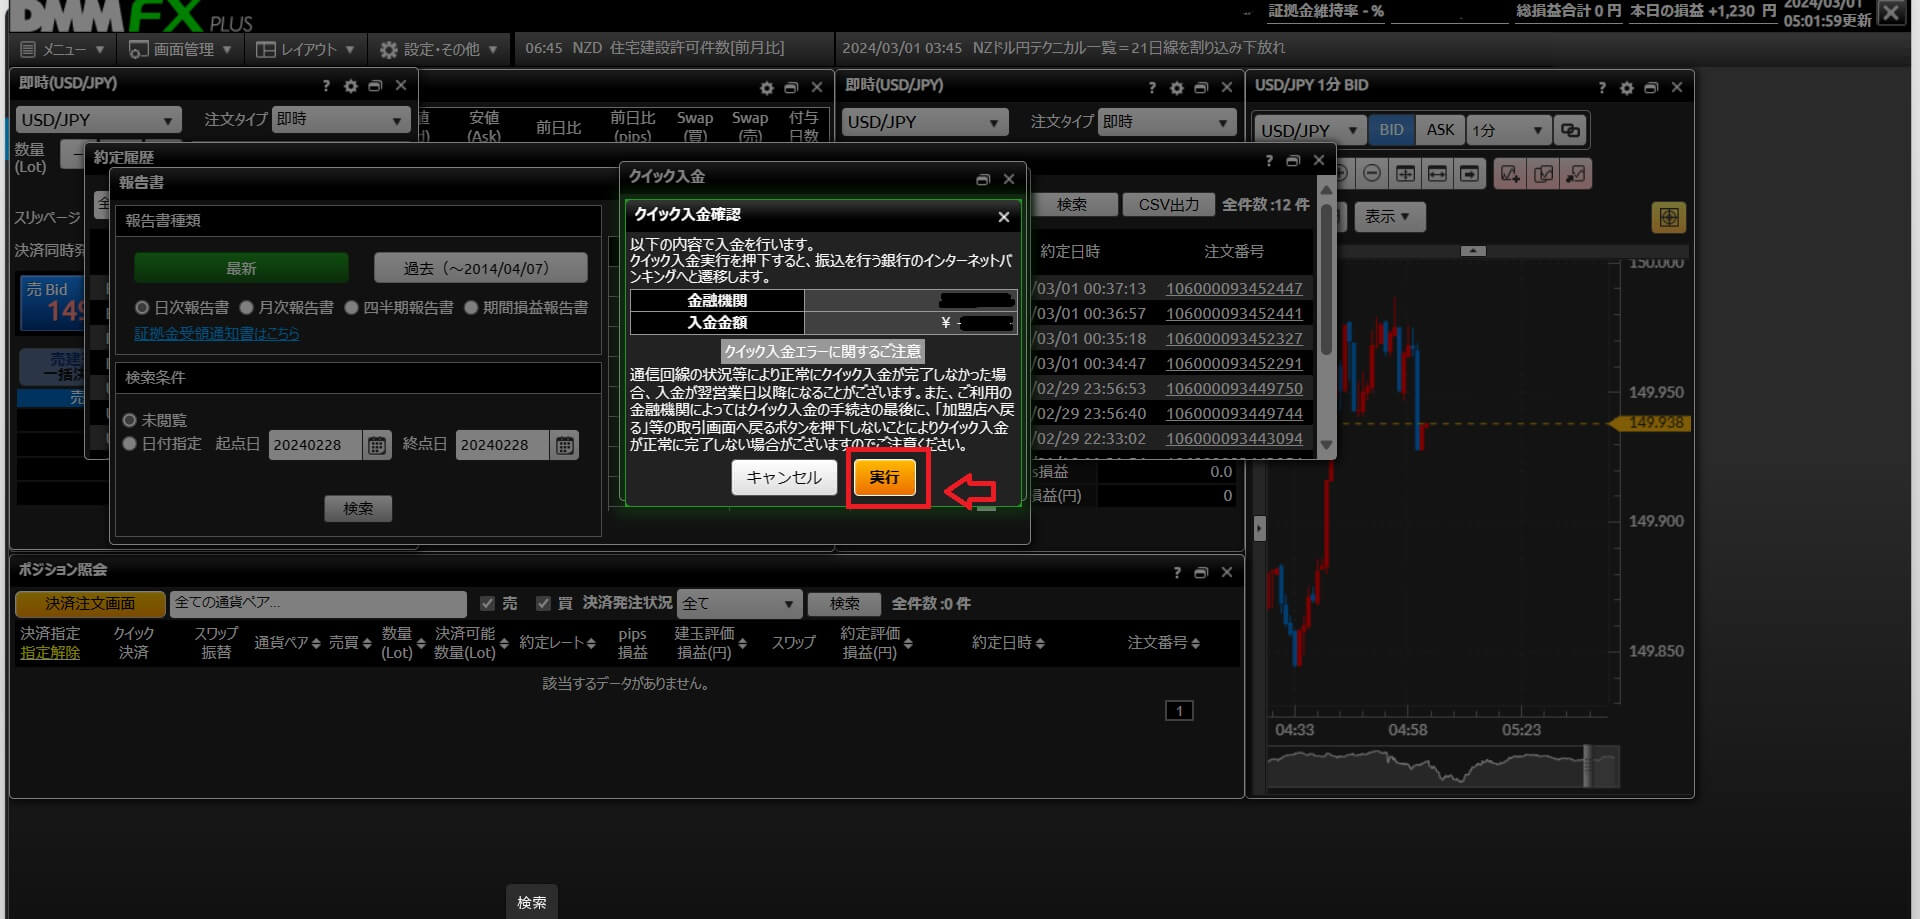Click the yellow crosshair target icon

(x=1668, y=217)
